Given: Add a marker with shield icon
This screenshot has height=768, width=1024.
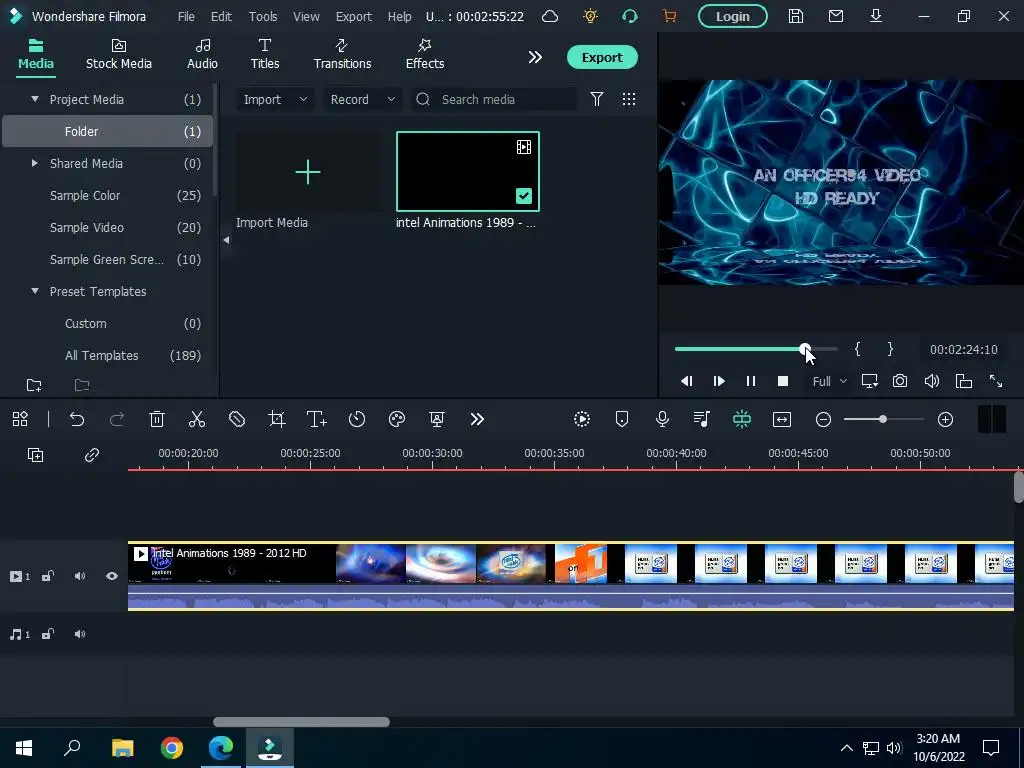Looking at the screenshot, I should pos(622,419).
